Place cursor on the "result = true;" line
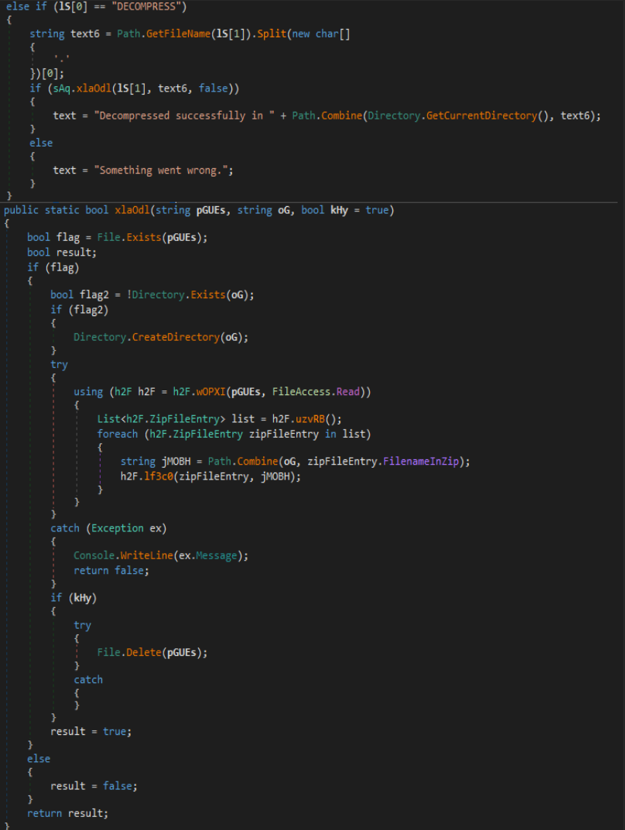The image size is (625, 830). (91, 731)
